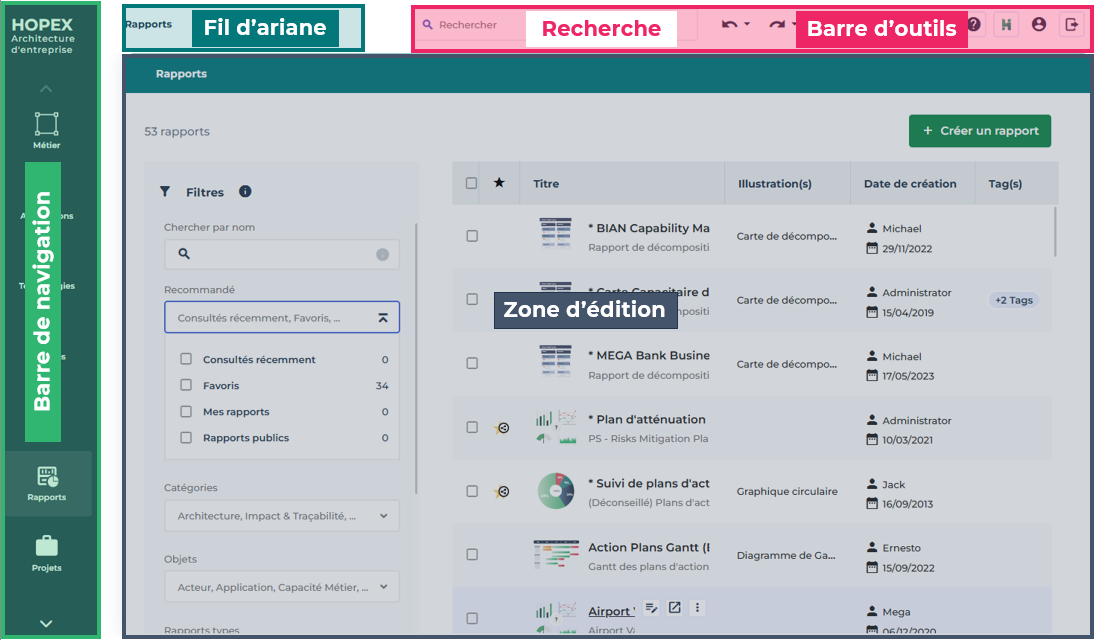Open the Métier navigation icon
The image size is (1096, 640).
coord(47,130)
